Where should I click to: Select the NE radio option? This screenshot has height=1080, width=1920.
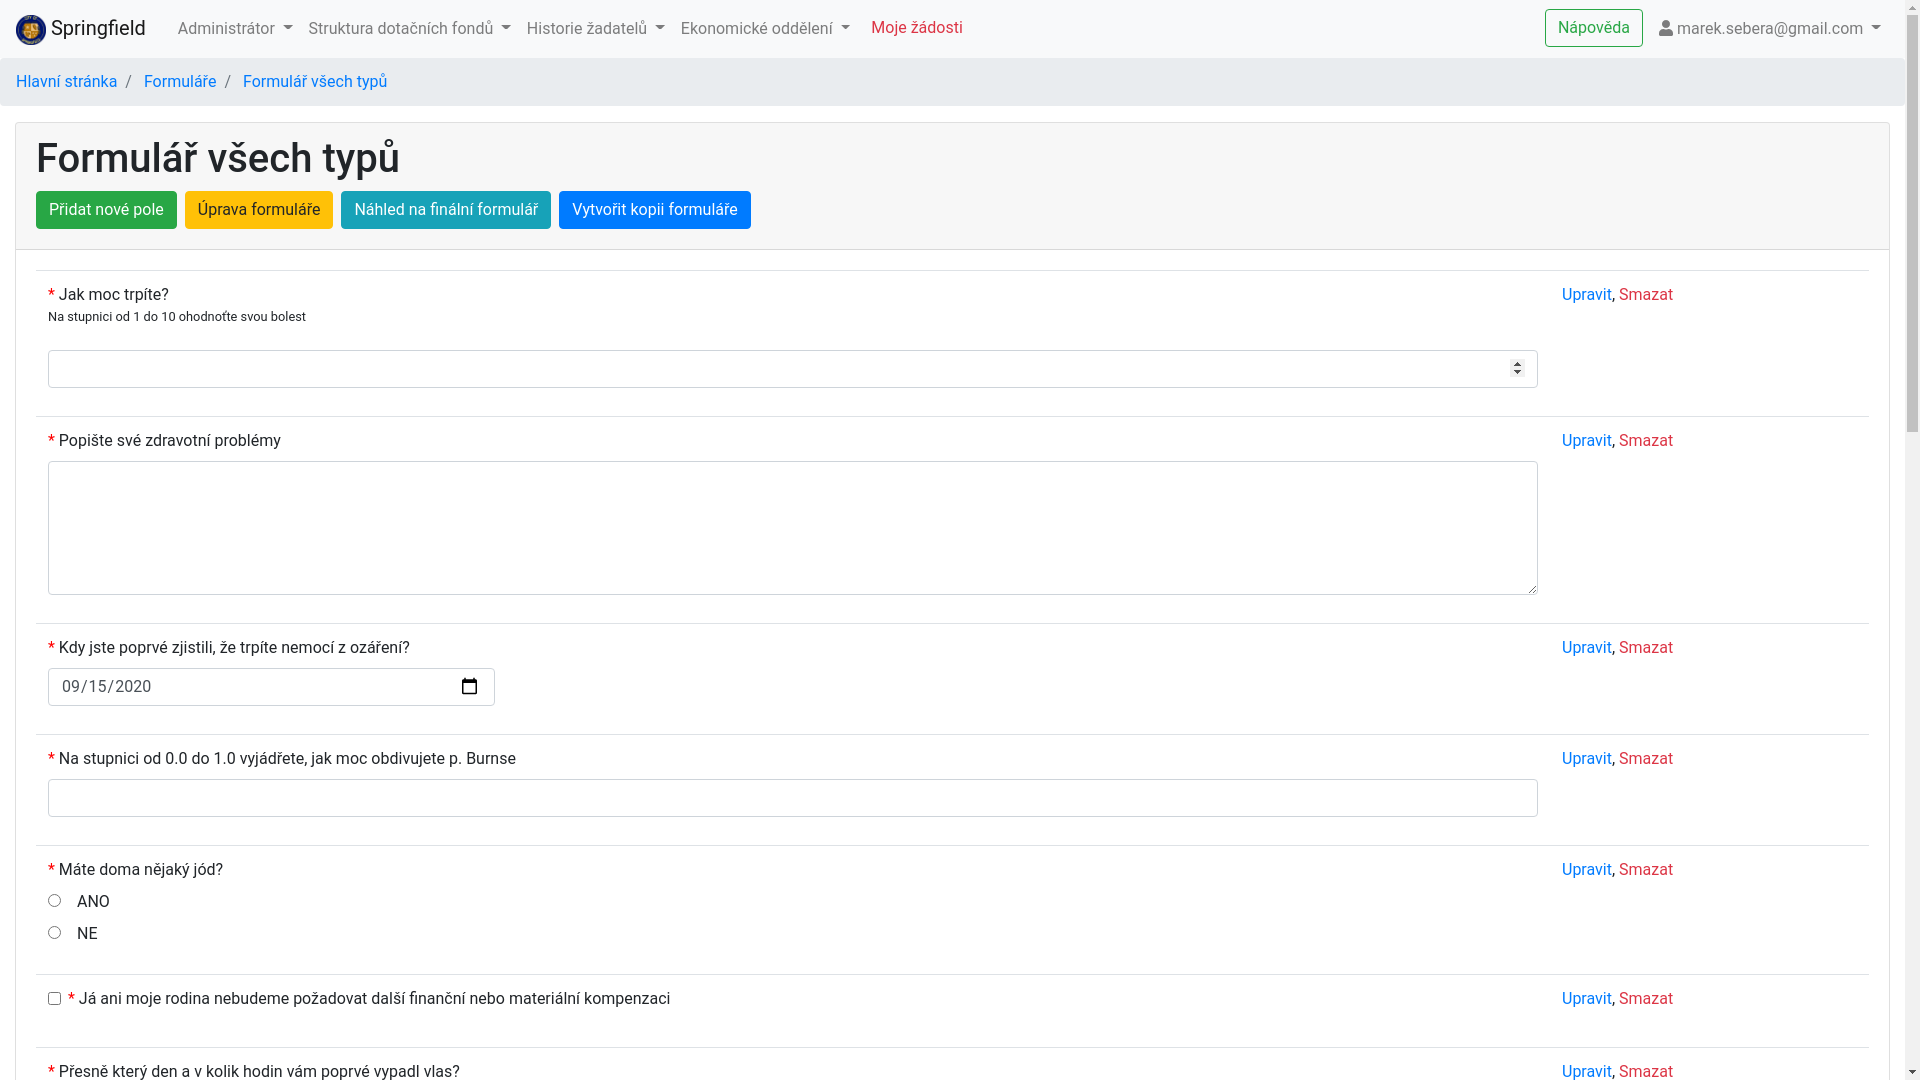click(x=55, y=933)
